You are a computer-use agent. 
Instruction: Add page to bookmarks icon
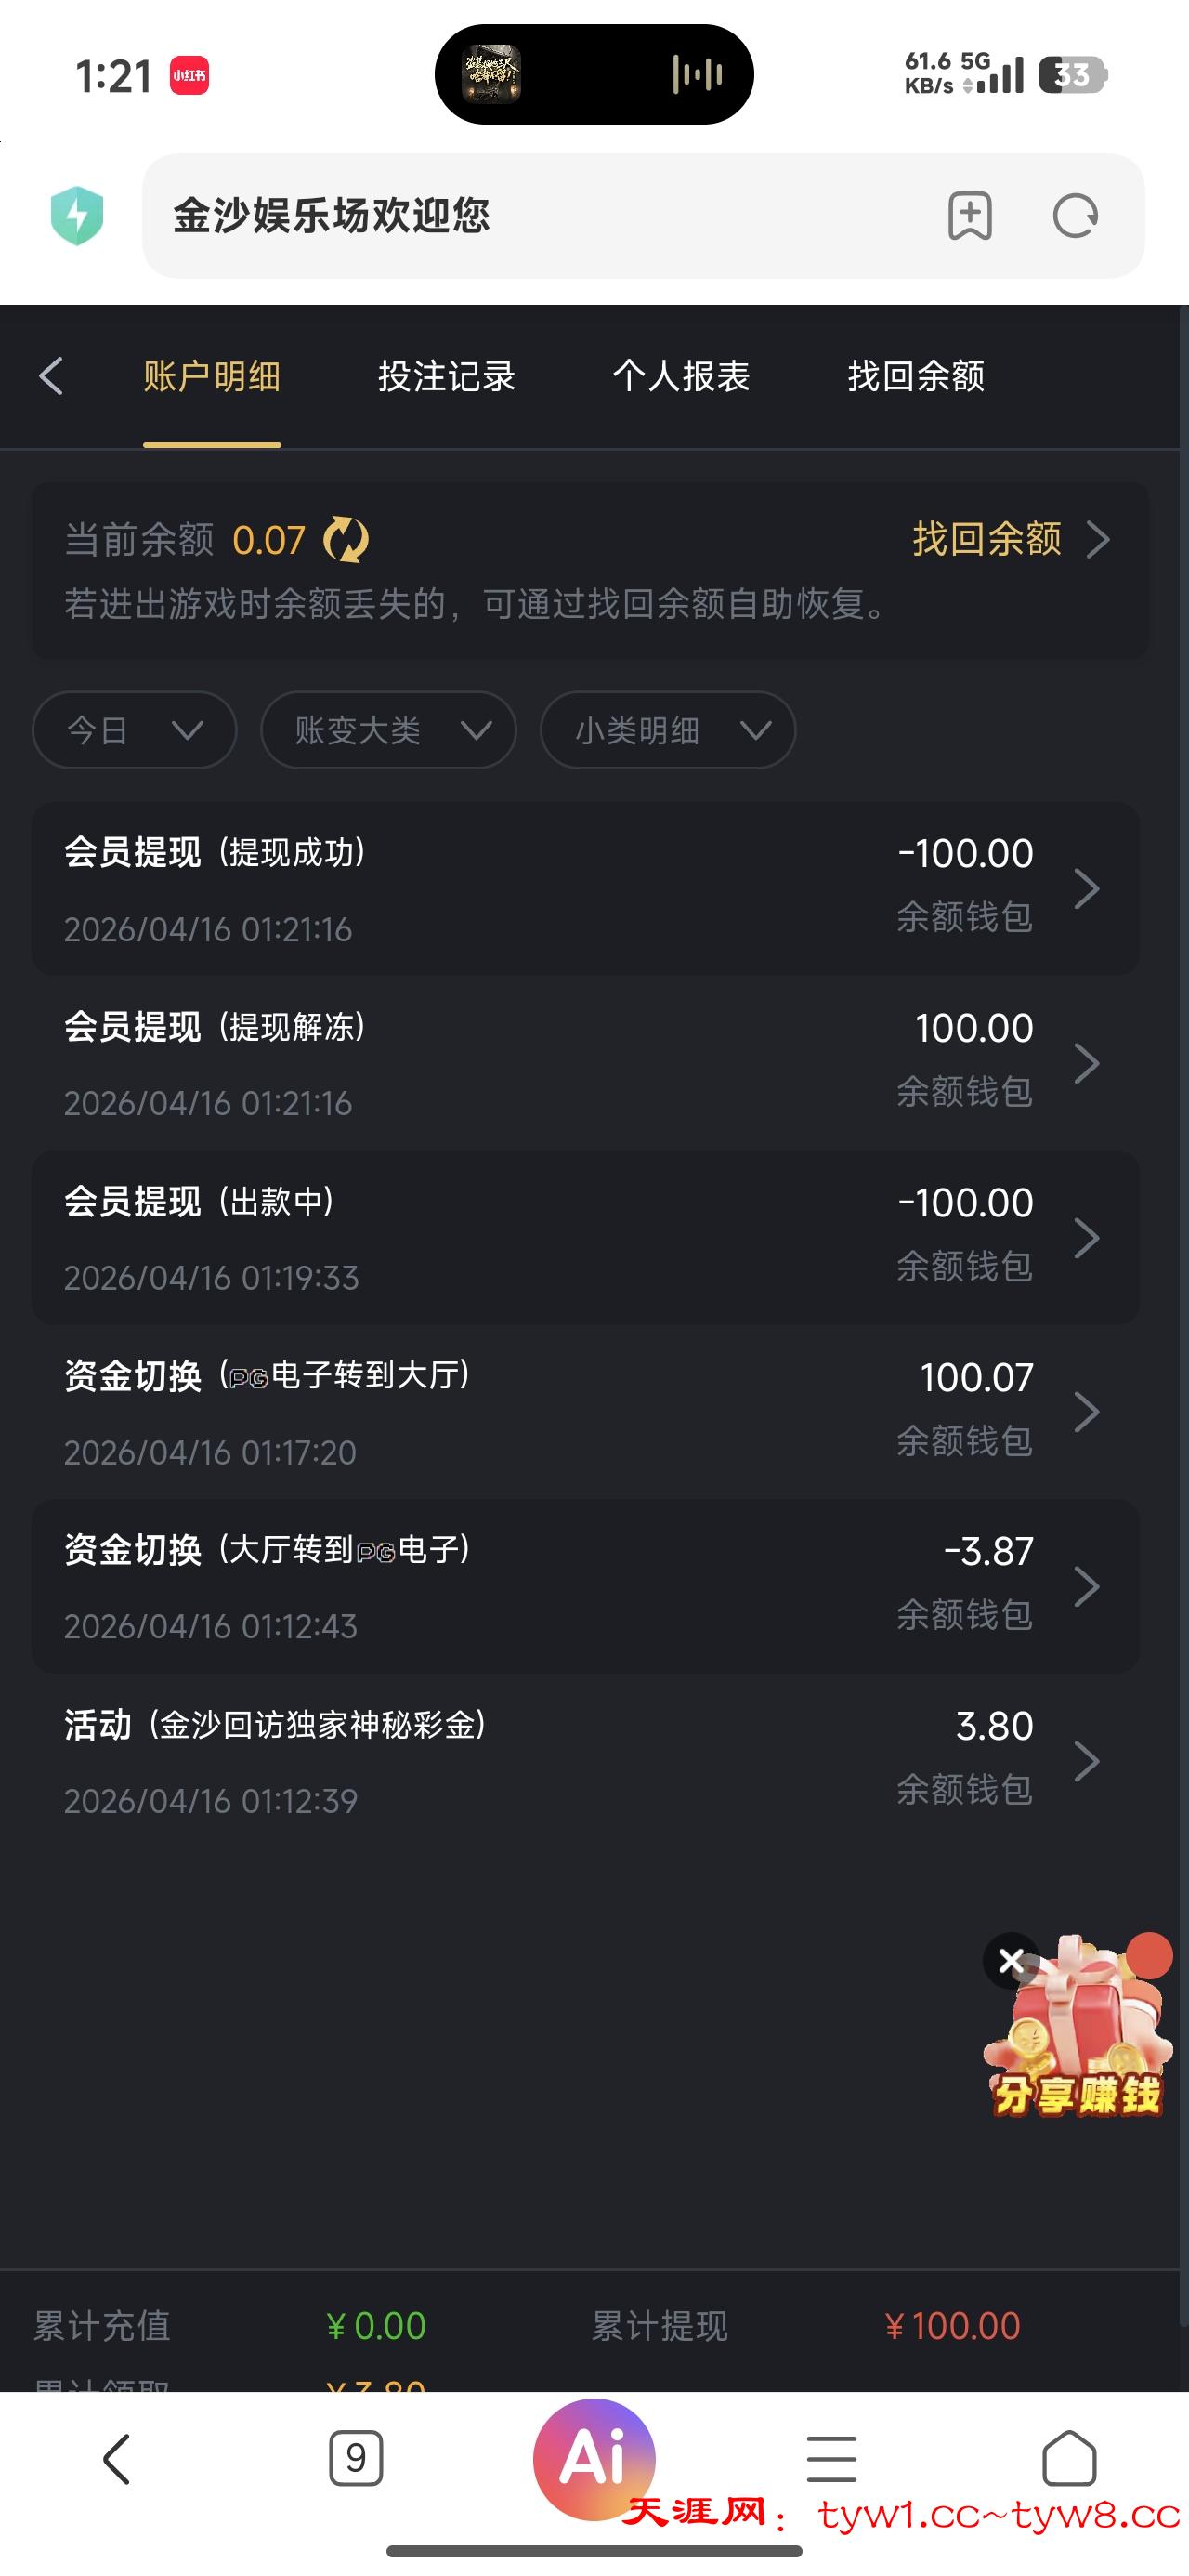969,216
